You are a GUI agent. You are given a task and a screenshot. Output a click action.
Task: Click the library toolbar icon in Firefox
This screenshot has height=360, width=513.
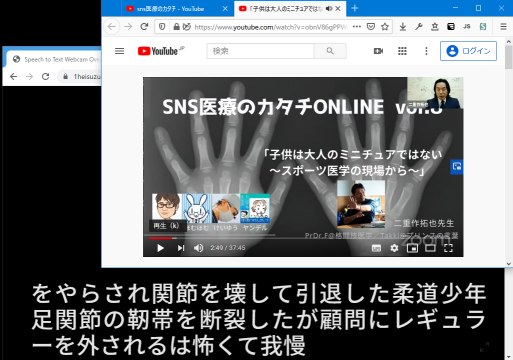[435, 27]
